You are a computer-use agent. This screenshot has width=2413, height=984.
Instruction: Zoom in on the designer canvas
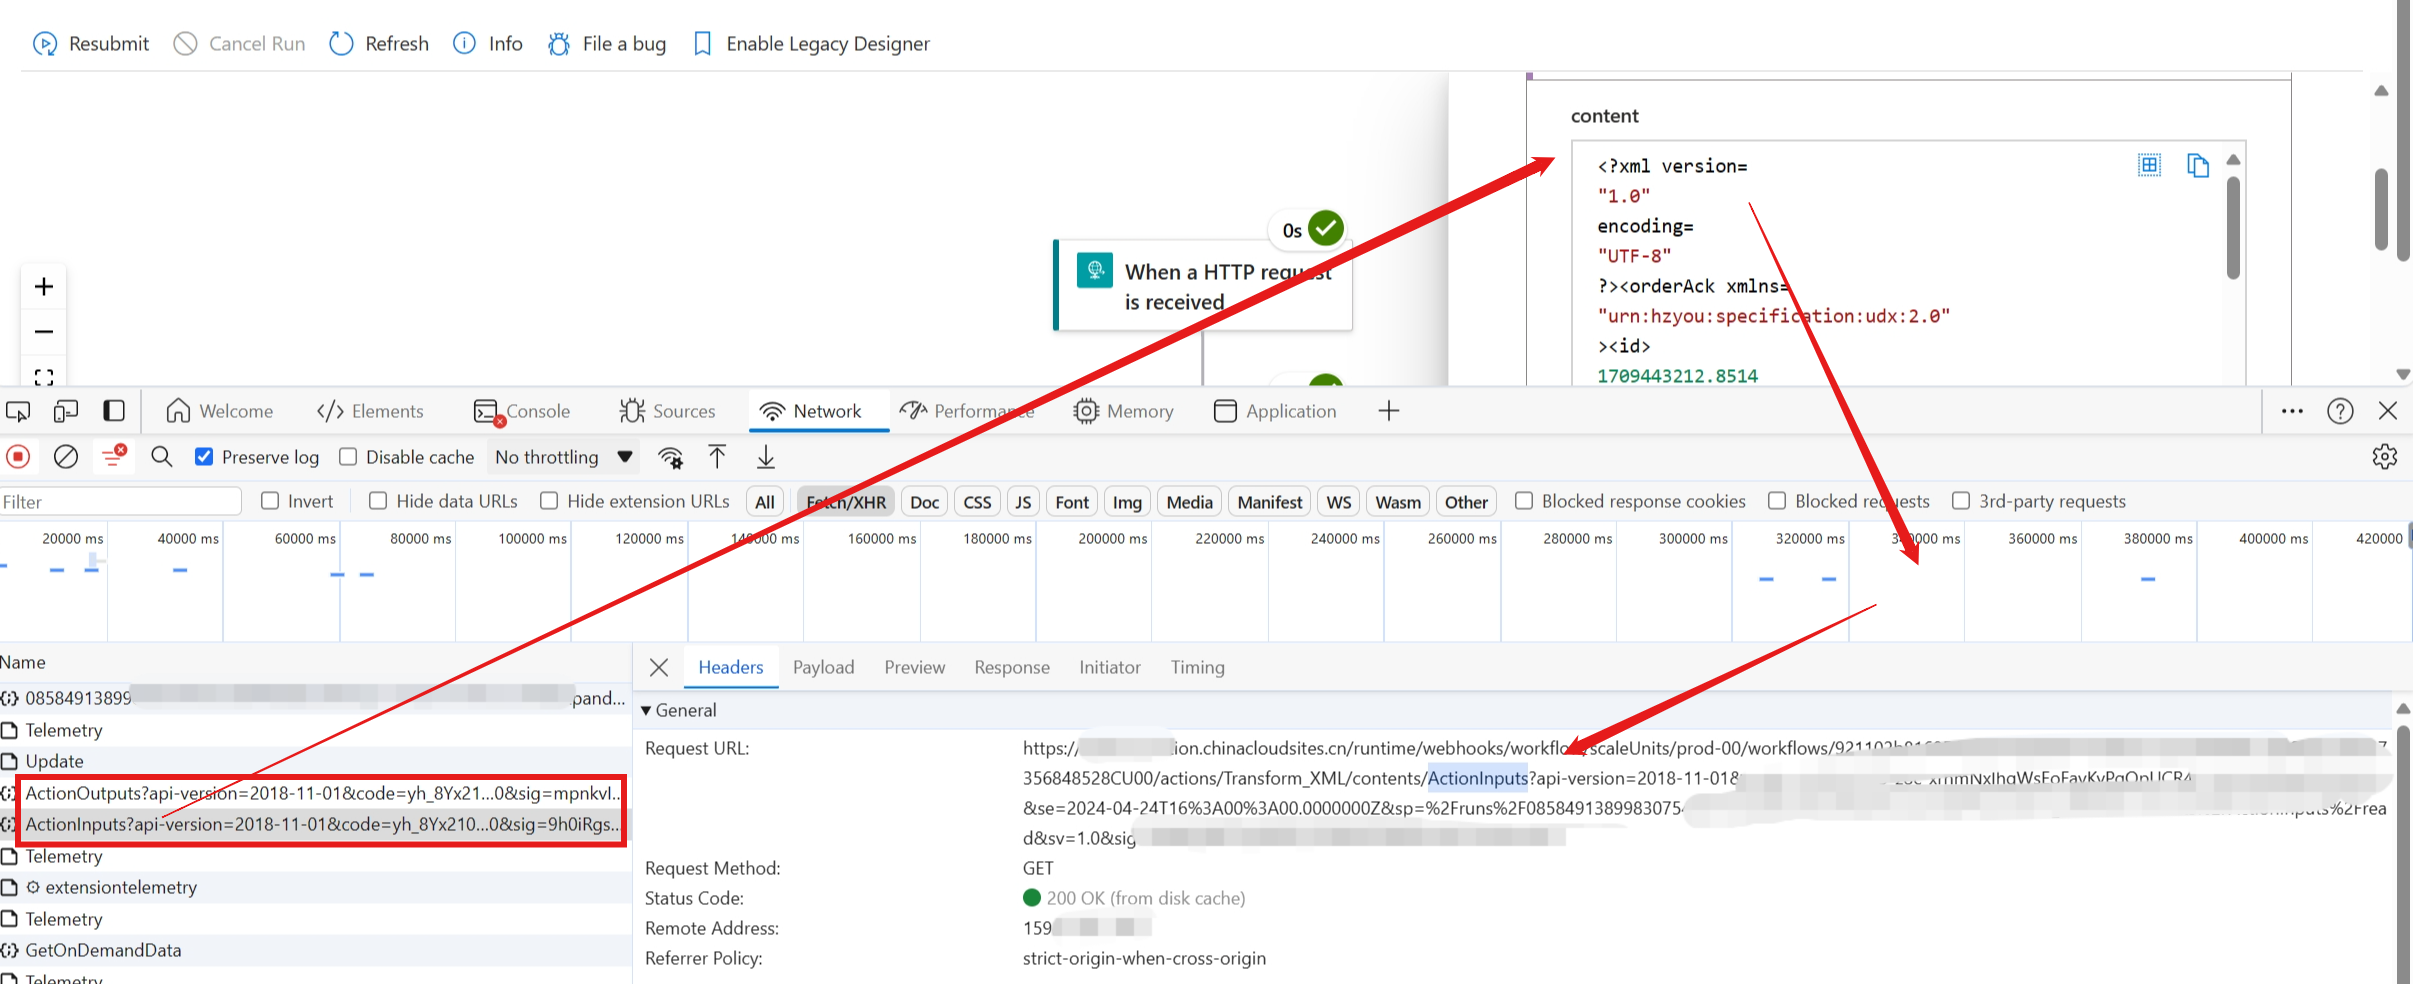click(44, 287)
